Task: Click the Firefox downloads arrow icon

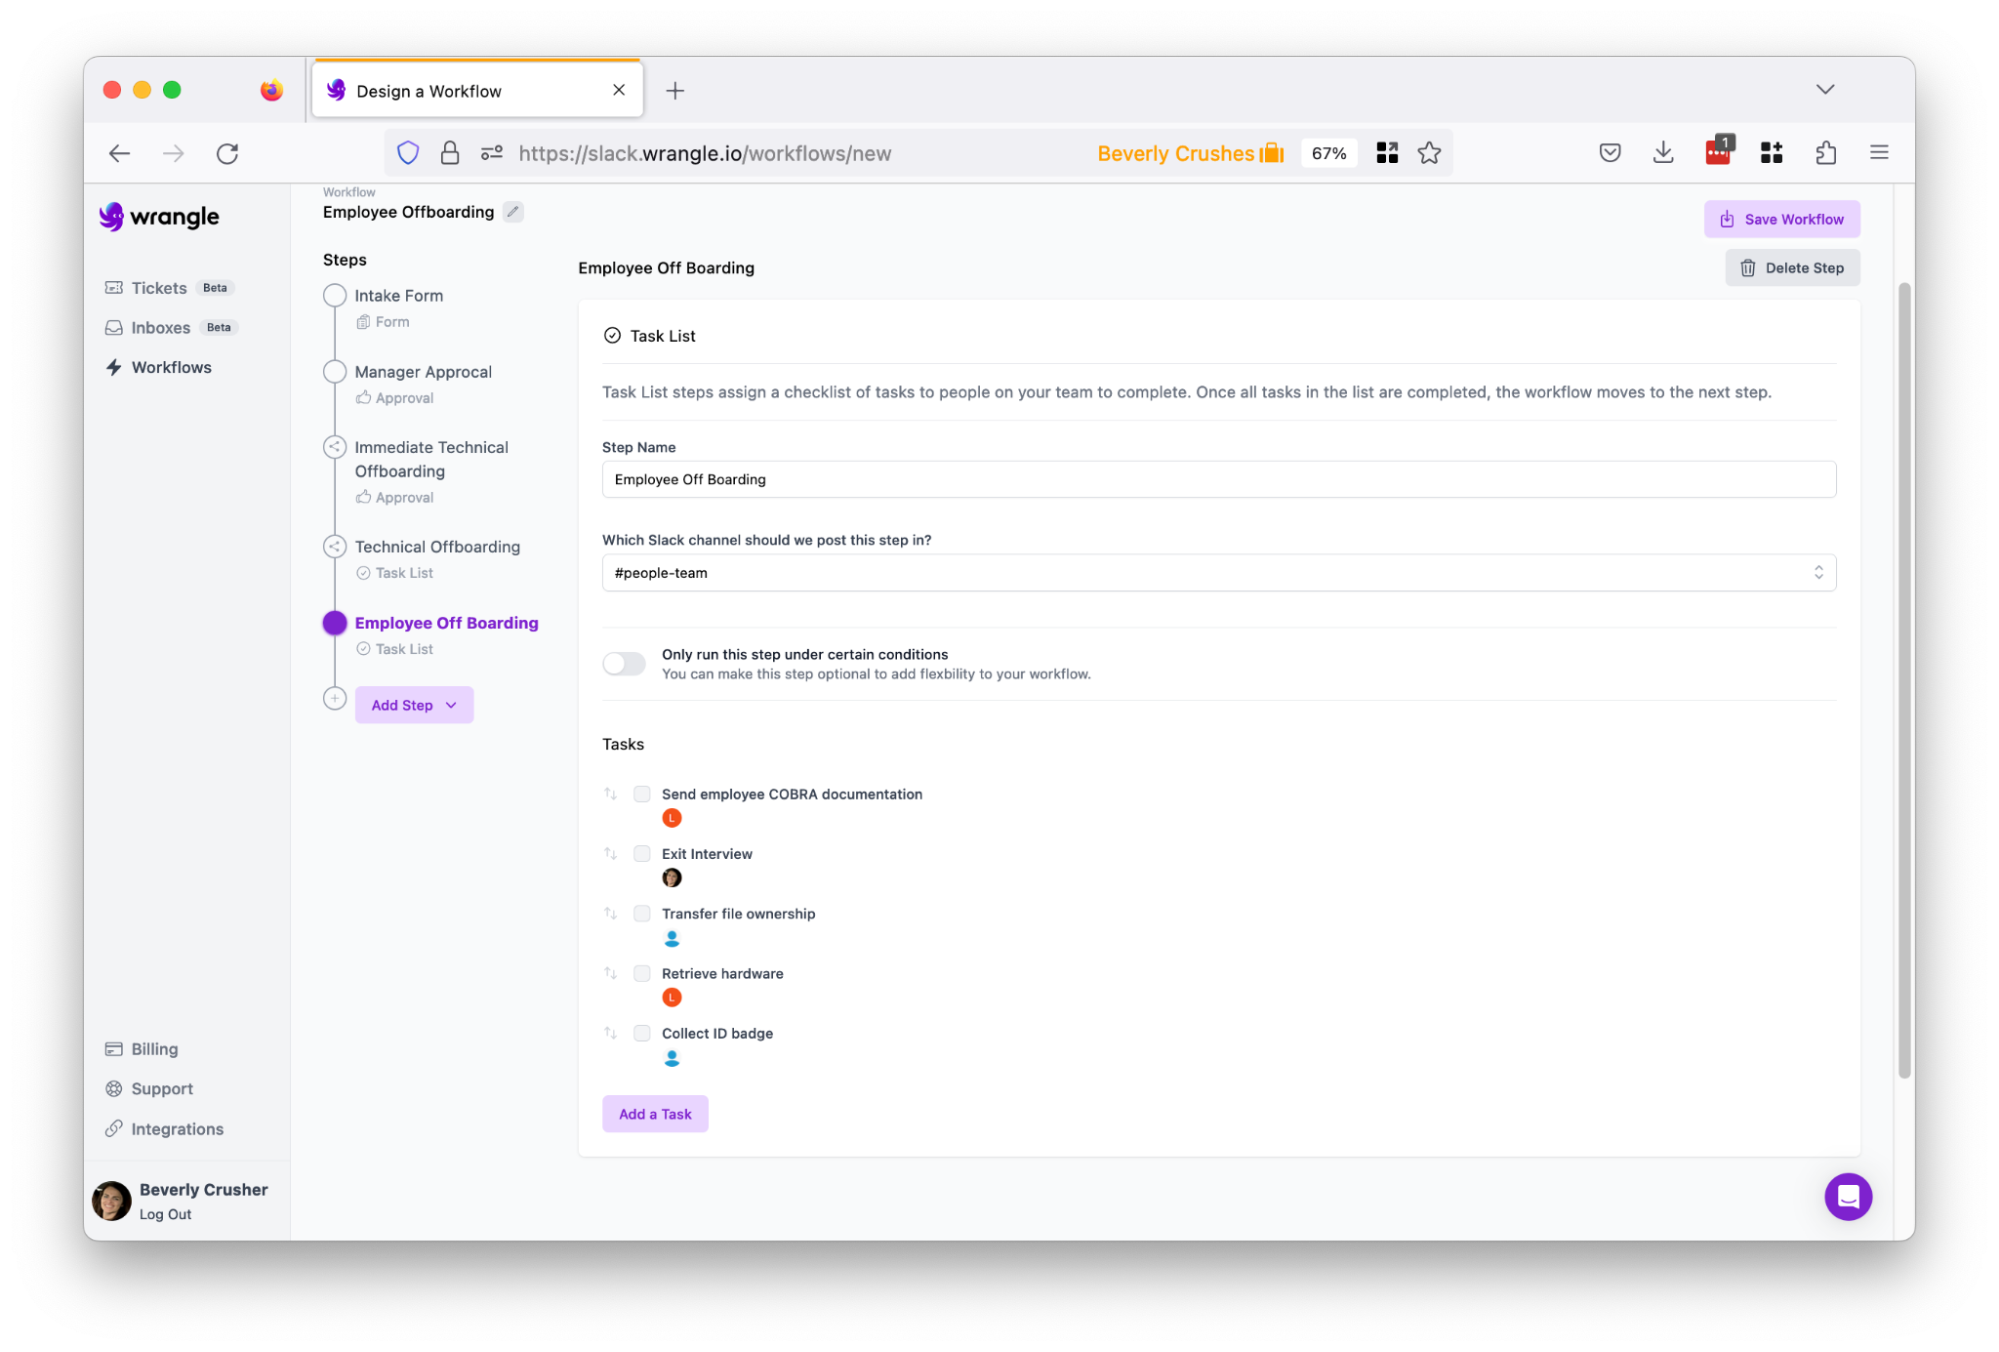Action: [1663, 153]
